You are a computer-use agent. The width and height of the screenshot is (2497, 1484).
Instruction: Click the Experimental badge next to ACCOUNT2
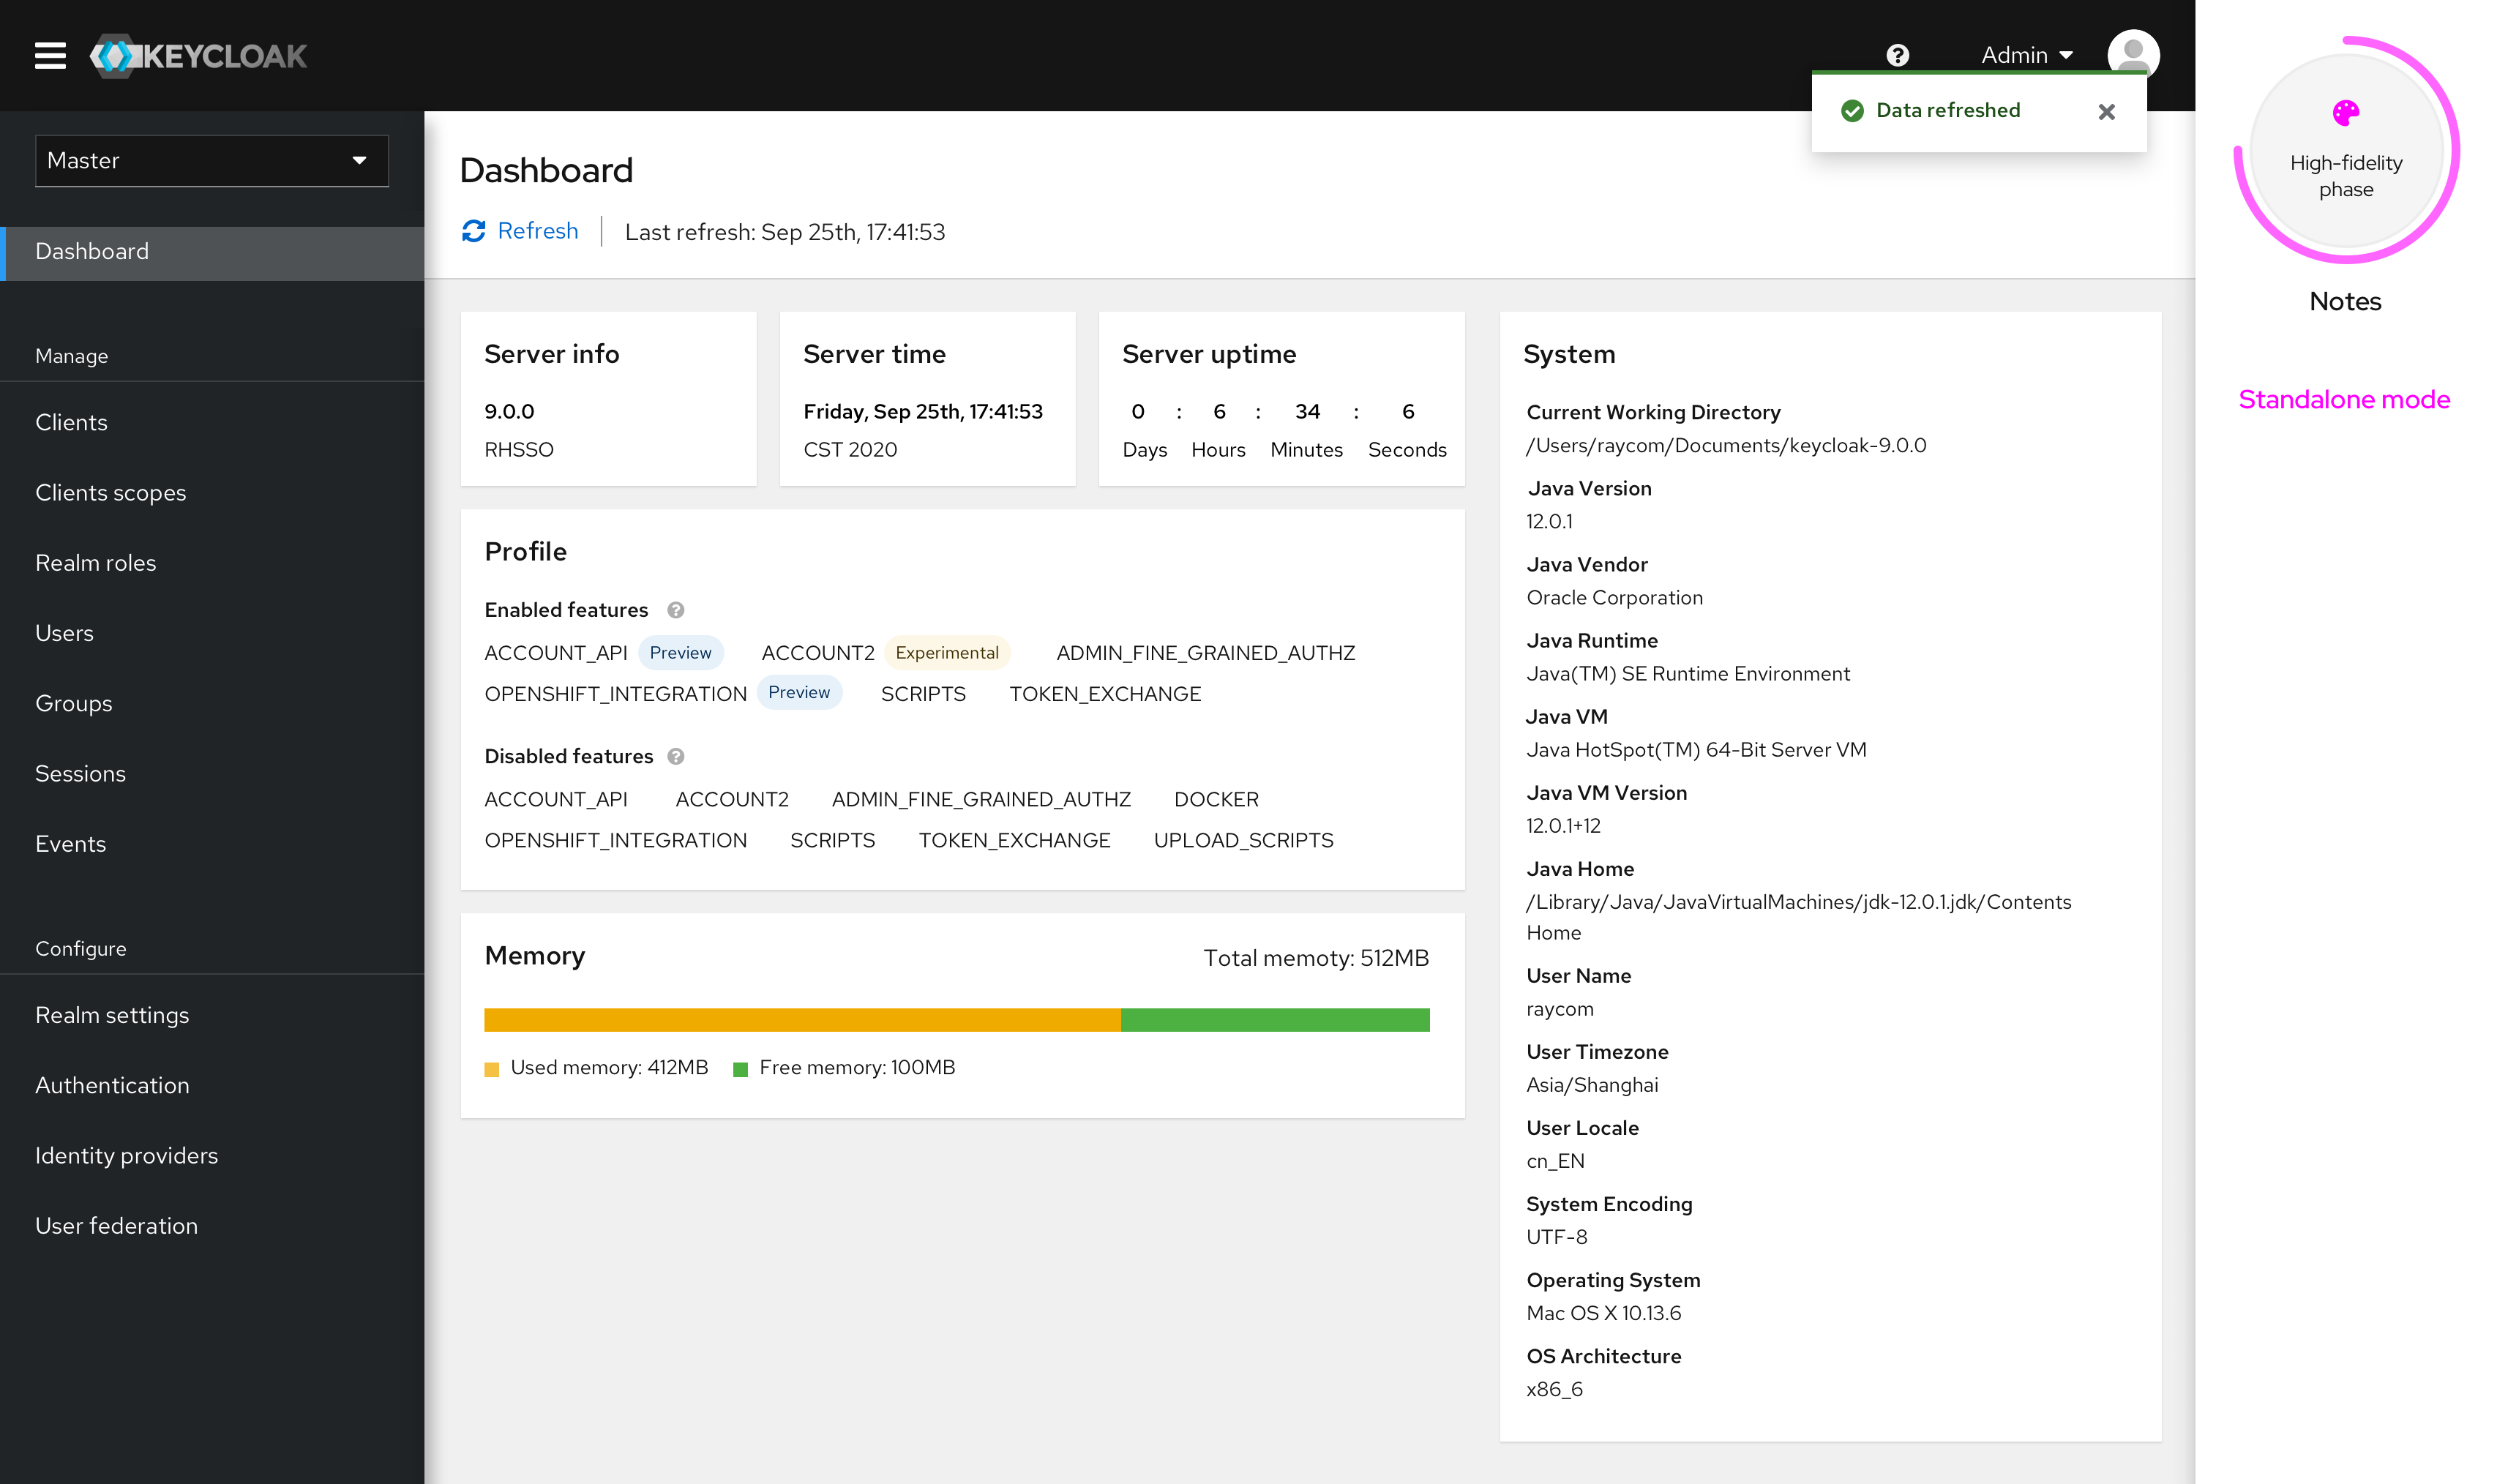pyautogui.click(x=947, y=652)
